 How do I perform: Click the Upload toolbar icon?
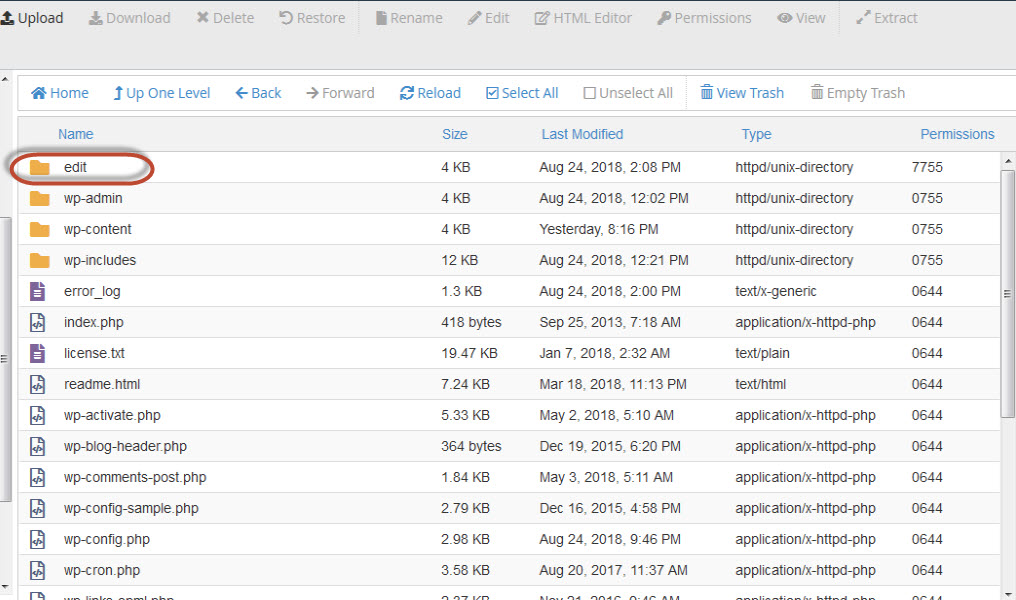coord(7,18)
